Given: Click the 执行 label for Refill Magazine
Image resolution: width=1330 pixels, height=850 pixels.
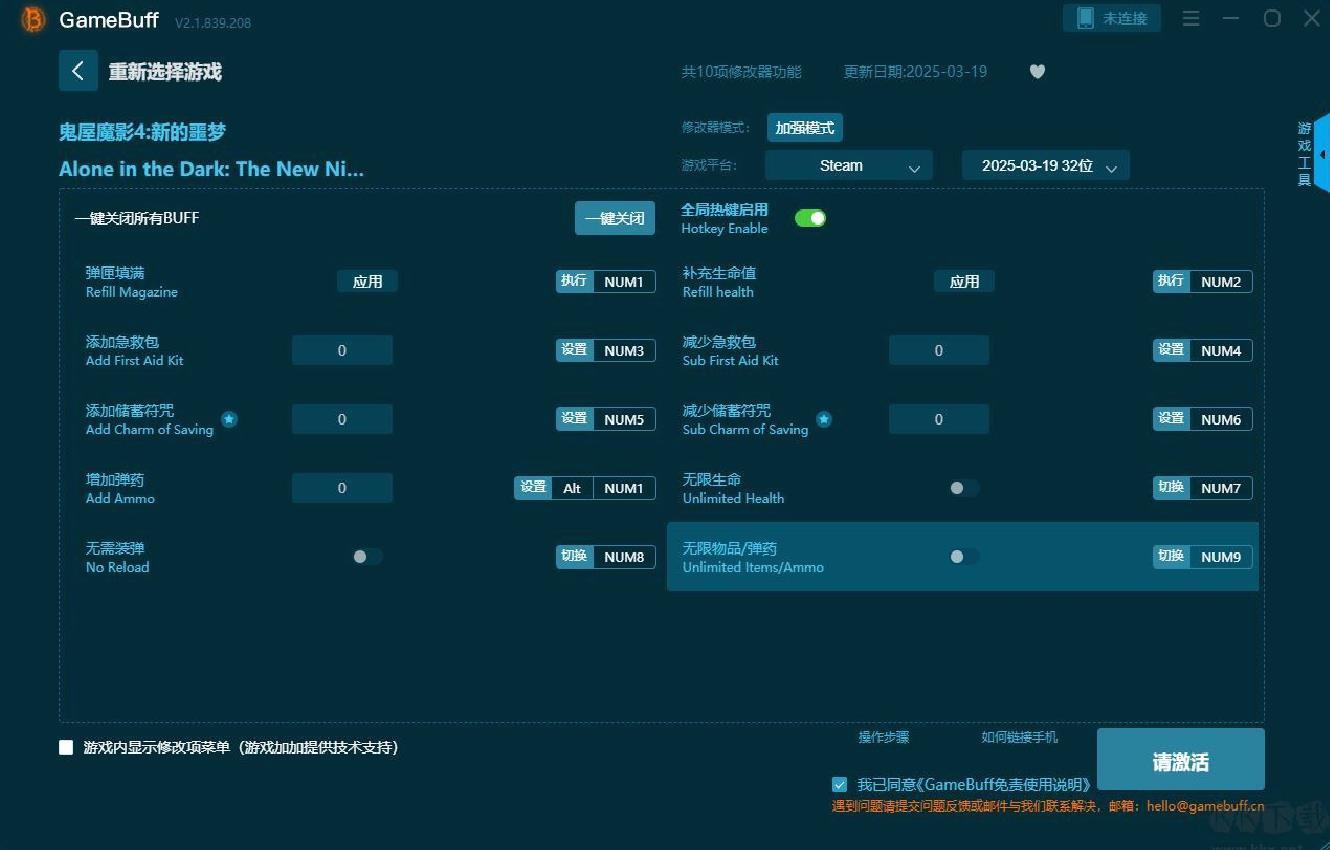Looking at the screenshot, I should [574, 281].
